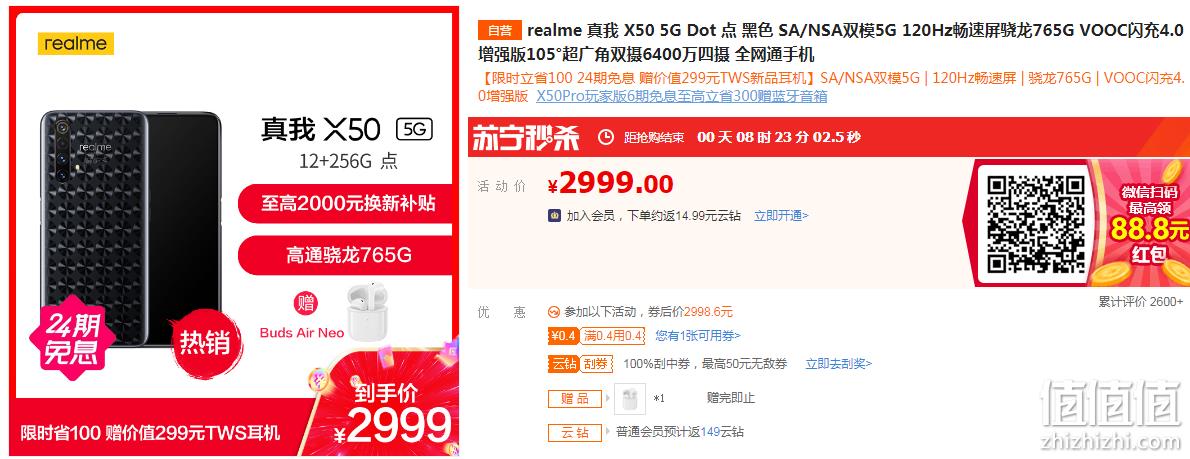
Task: Click 立即开通 membership link
Action: [781, 215]
